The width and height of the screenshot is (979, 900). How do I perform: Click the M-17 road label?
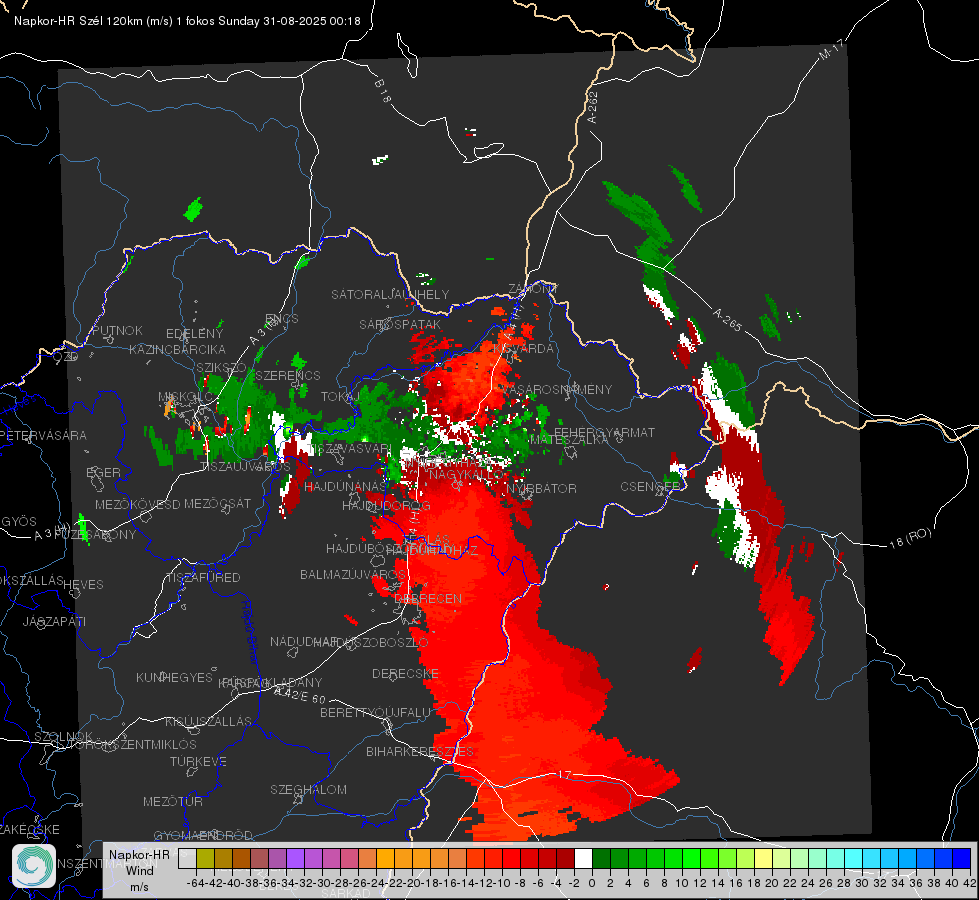click(x=831, y=50)
